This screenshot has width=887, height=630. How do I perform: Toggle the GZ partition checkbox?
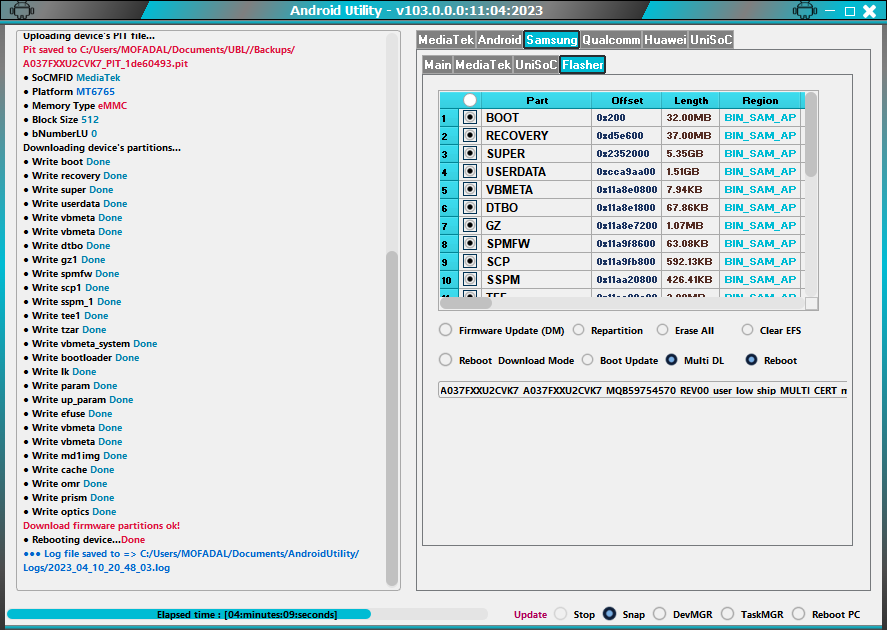click(470, 225)
